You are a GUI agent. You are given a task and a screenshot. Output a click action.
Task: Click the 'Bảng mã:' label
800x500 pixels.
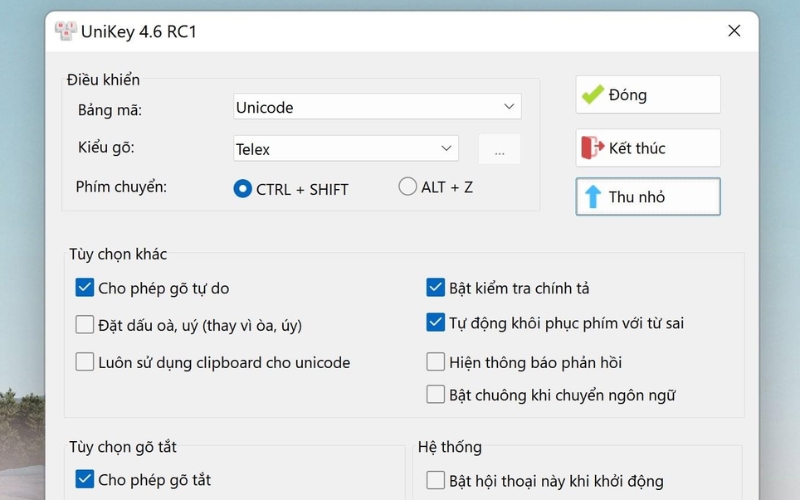click(110, 110)
